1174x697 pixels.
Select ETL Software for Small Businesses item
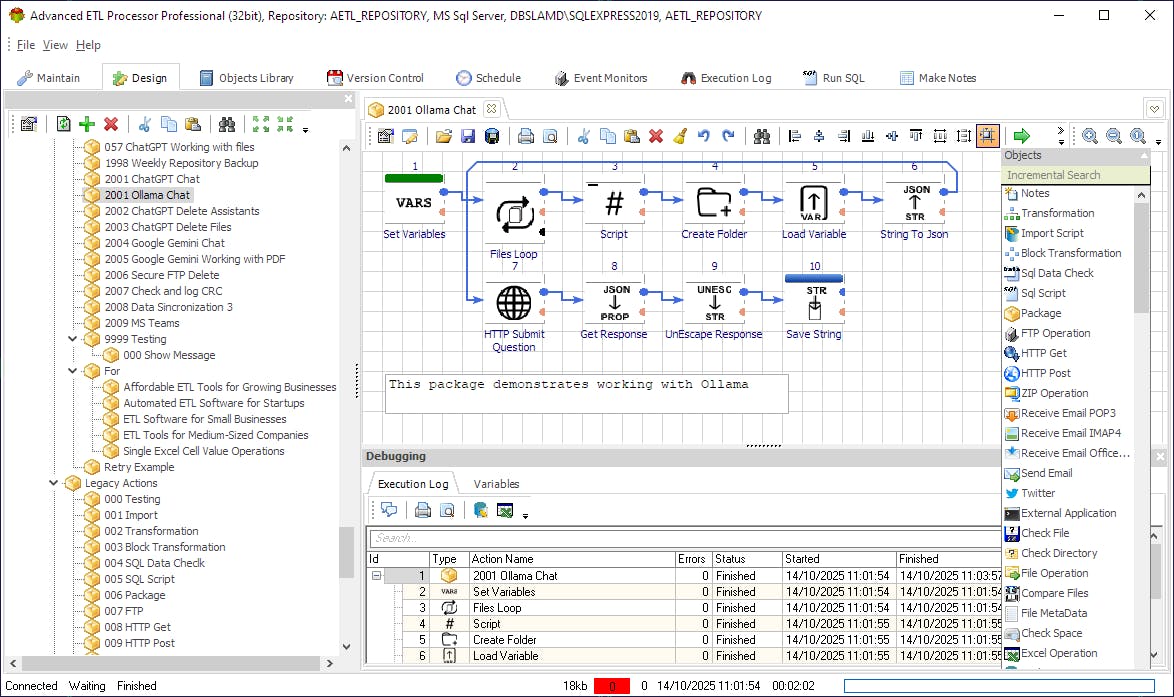pos(204,419)
